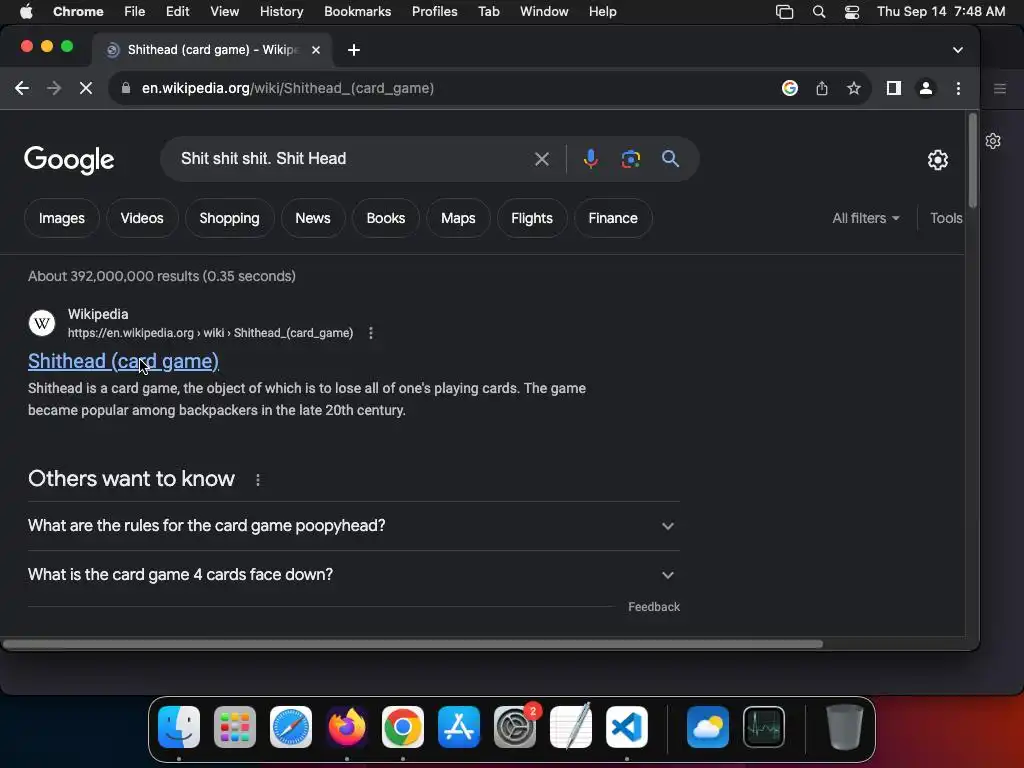Open the Chrome side panel icon

tap(893, 88)
